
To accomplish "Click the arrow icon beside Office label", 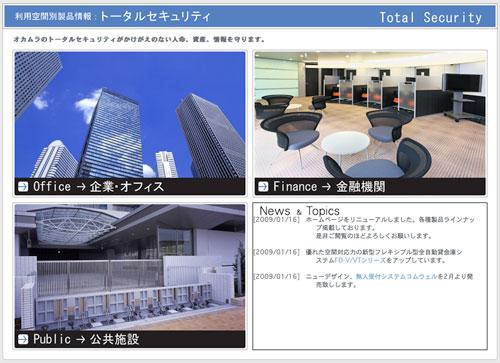I will pyautogui.click(x=23, y=186).
